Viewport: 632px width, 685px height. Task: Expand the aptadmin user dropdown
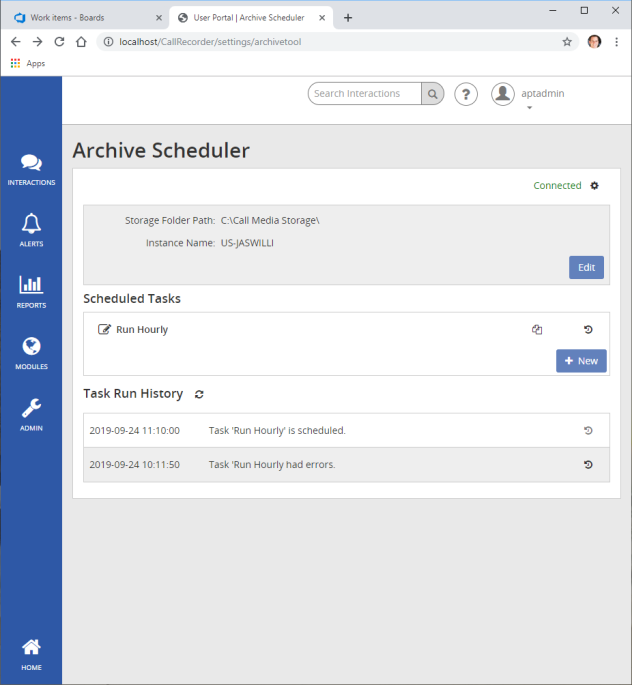pyautogui.click(x=529, y=107)
